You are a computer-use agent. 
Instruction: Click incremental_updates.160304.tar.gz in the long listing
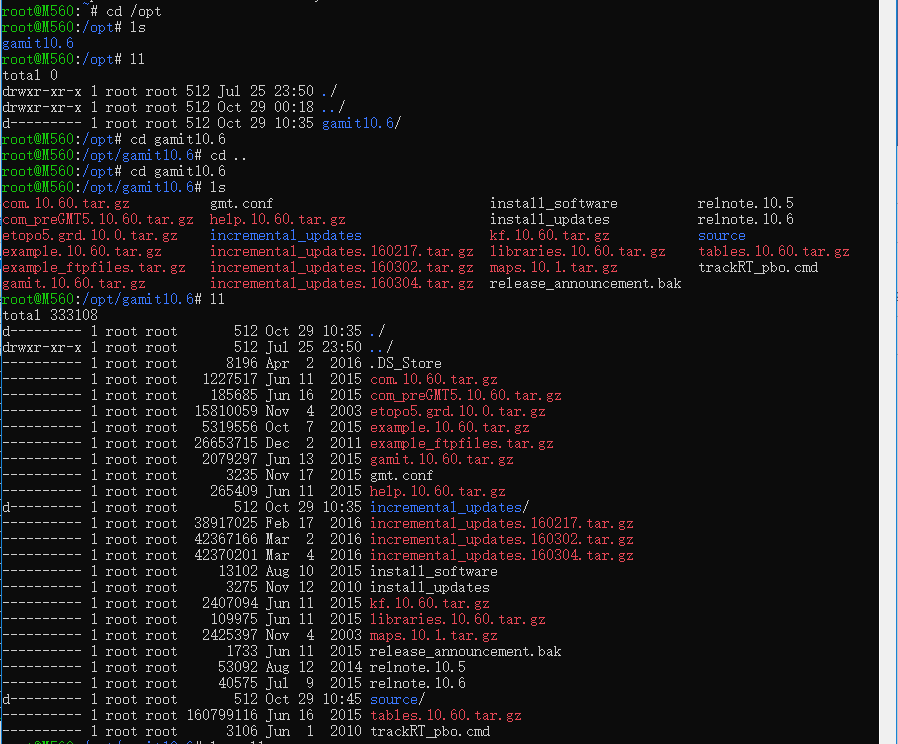click(x=501, y=556)
